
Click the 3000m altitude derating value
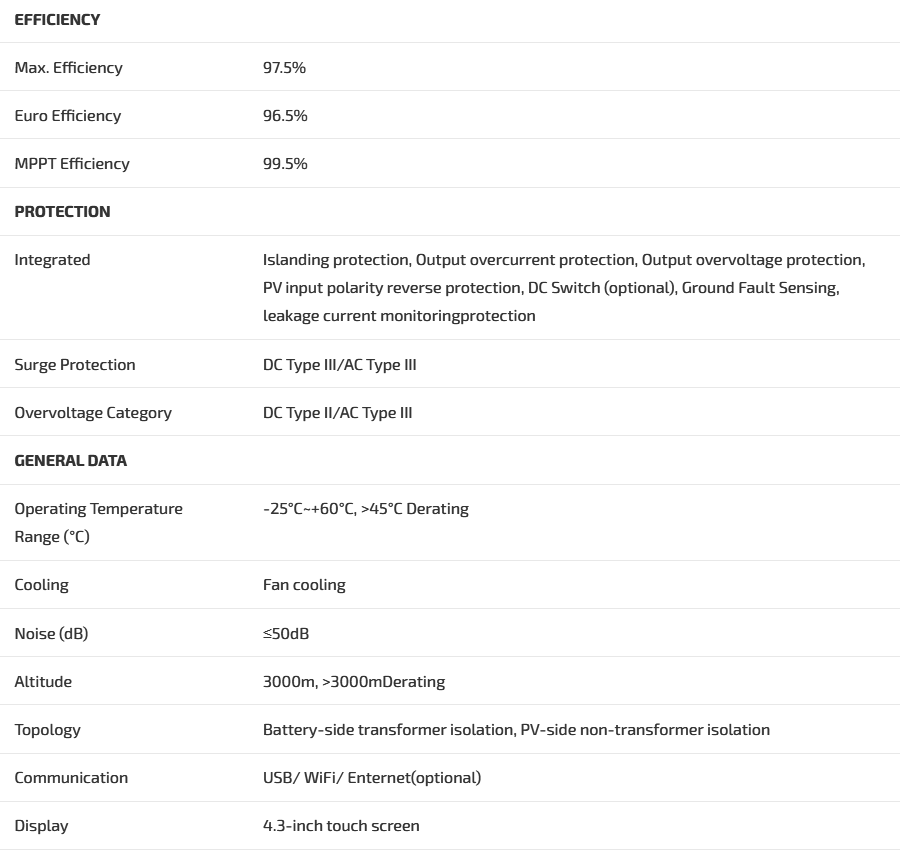tap(353, 682)
